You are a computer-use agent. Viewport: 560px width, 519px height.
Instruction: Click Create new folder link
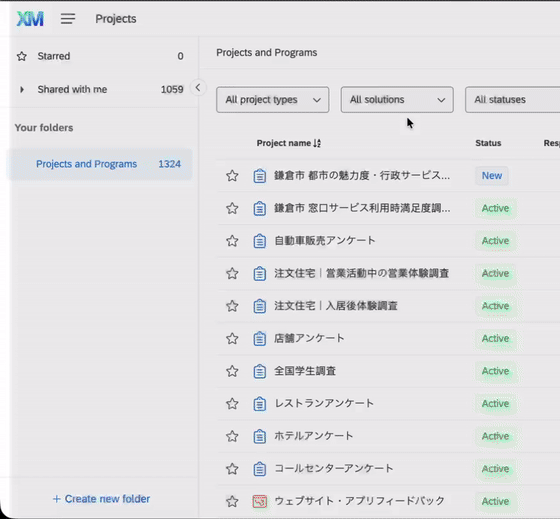coord(101,499)
